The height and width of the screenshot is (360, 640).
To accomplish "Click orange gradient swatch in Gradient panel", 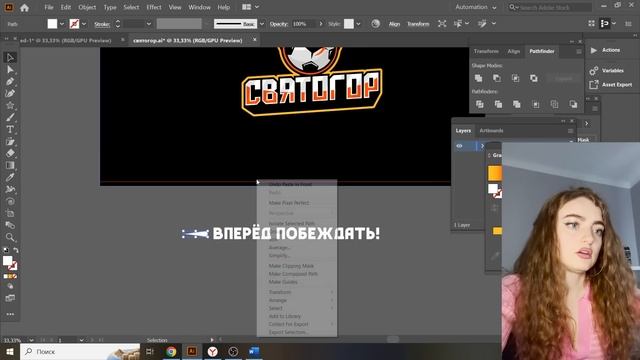I will pos(495,173).
